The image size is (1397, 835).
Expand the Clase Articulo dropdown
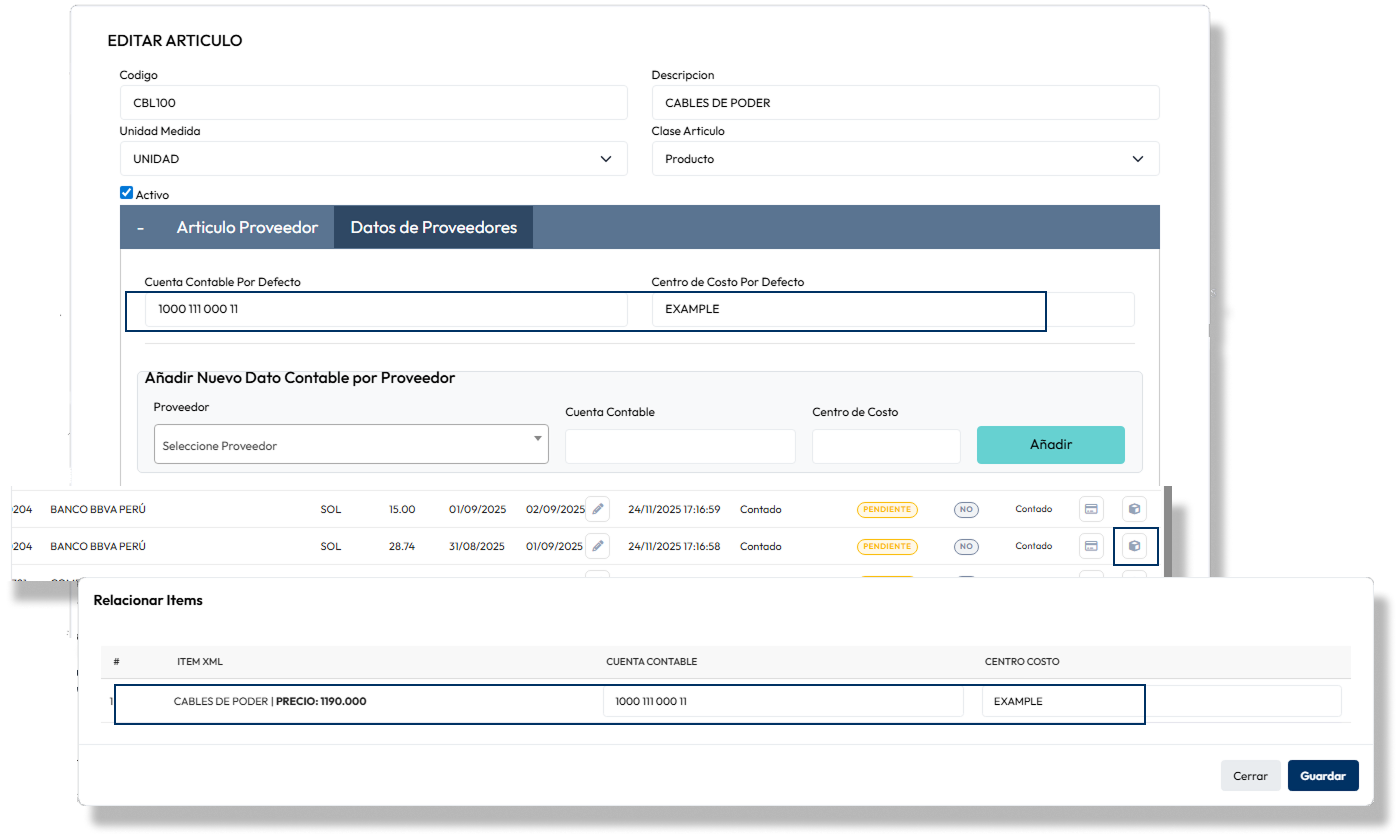(x=905, y=159)
